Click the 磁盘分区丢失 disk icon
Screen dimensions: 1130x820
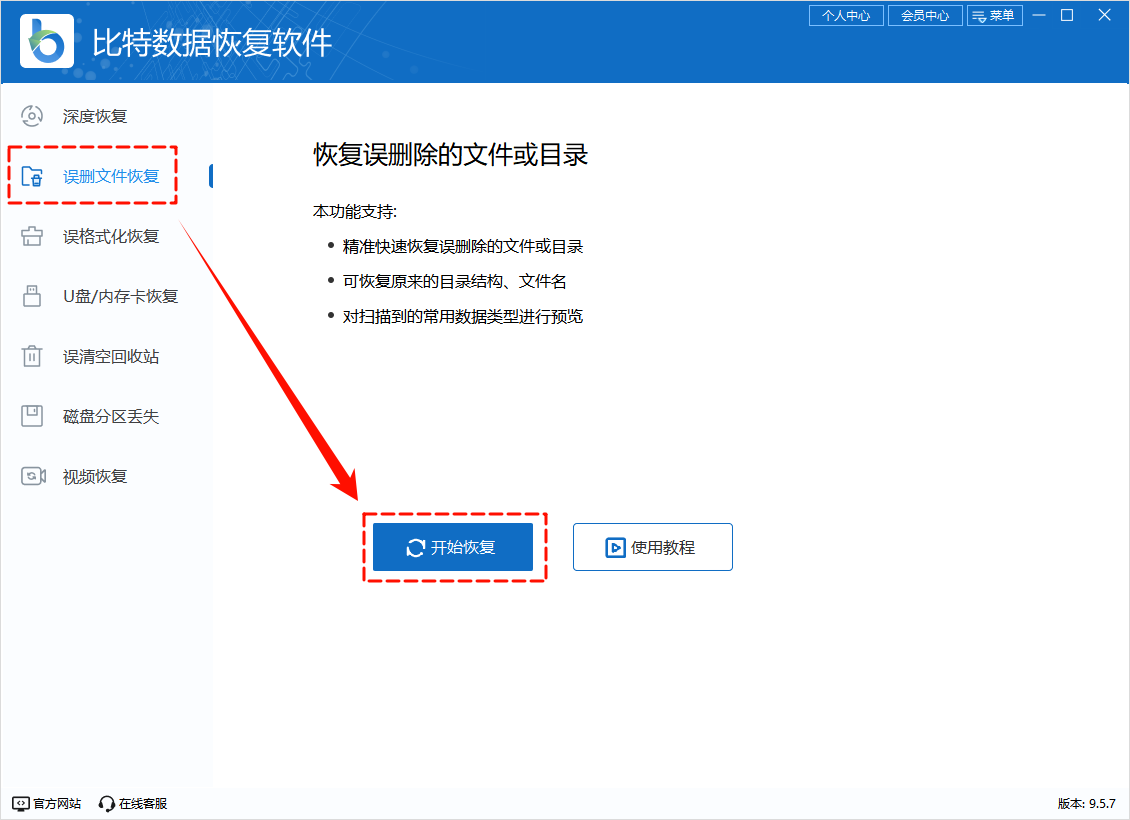pyautogui.click(x=32, y=416)
